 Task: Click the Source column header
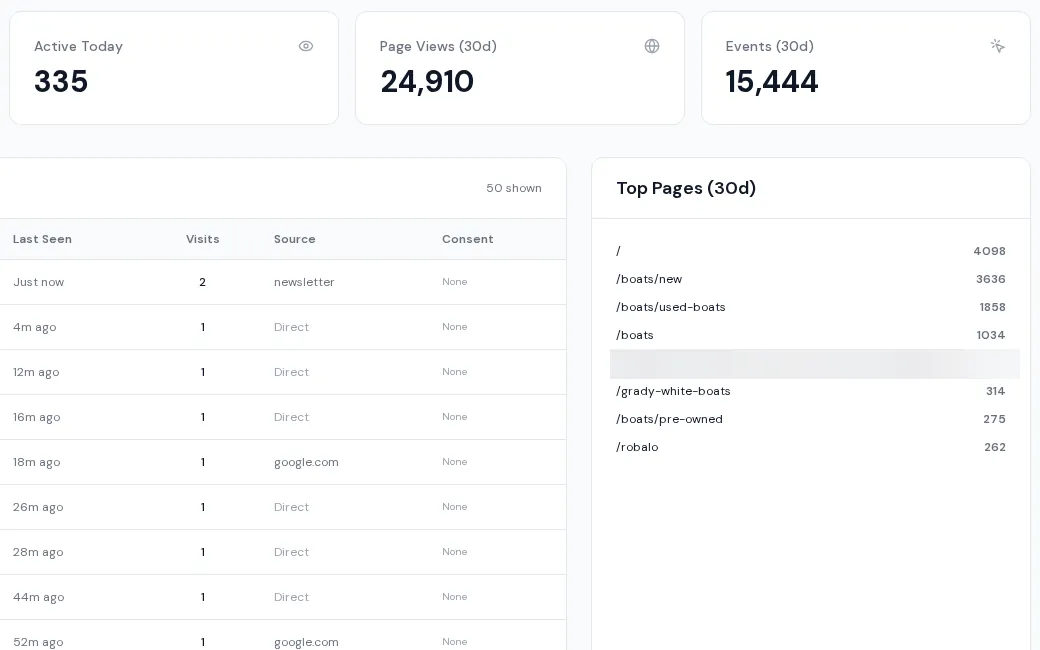pyautogui.click(x=294, y=239)
